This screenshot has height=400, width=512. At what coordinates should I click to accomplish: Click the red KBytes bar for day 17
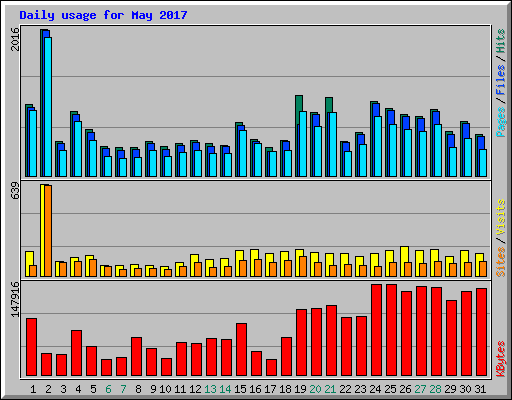[x=271, y=368]
